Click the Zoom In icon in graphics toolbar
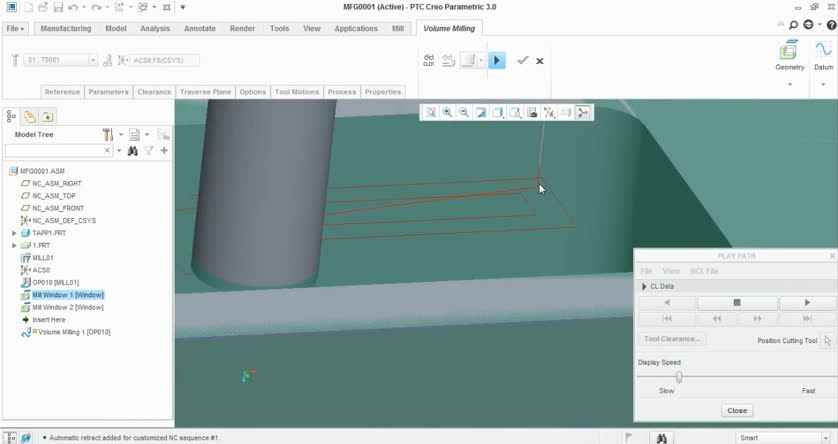This screenshot has width=838, height=444. point(447,112)
